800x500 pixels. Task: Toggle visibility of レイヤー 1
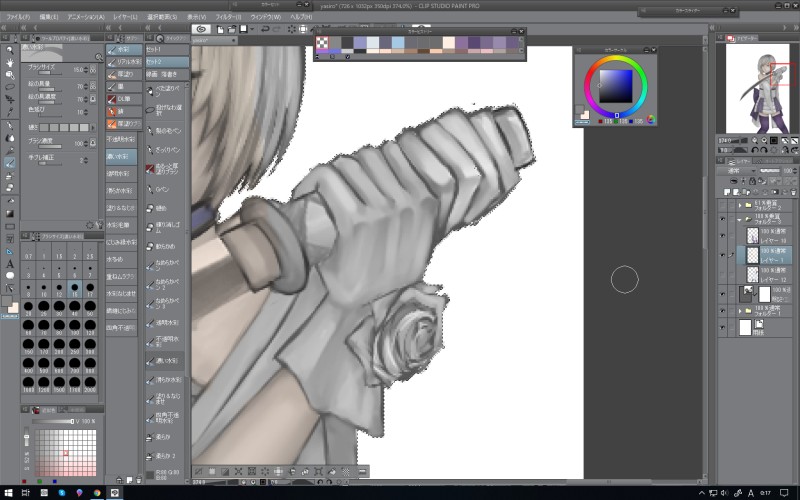722,255
